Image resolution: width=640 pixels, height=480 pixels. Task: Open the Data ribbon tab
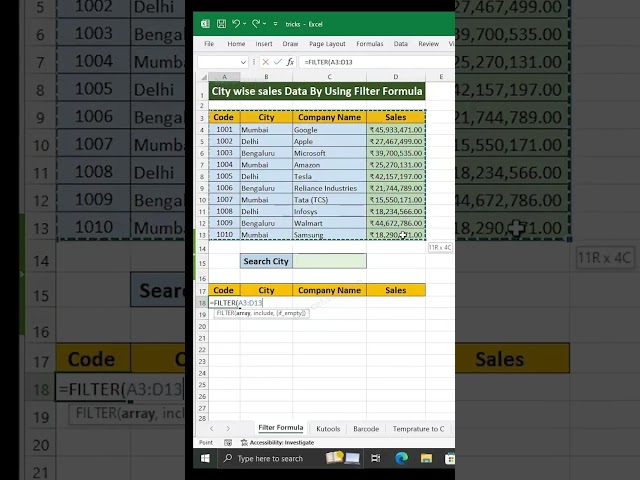401,44
